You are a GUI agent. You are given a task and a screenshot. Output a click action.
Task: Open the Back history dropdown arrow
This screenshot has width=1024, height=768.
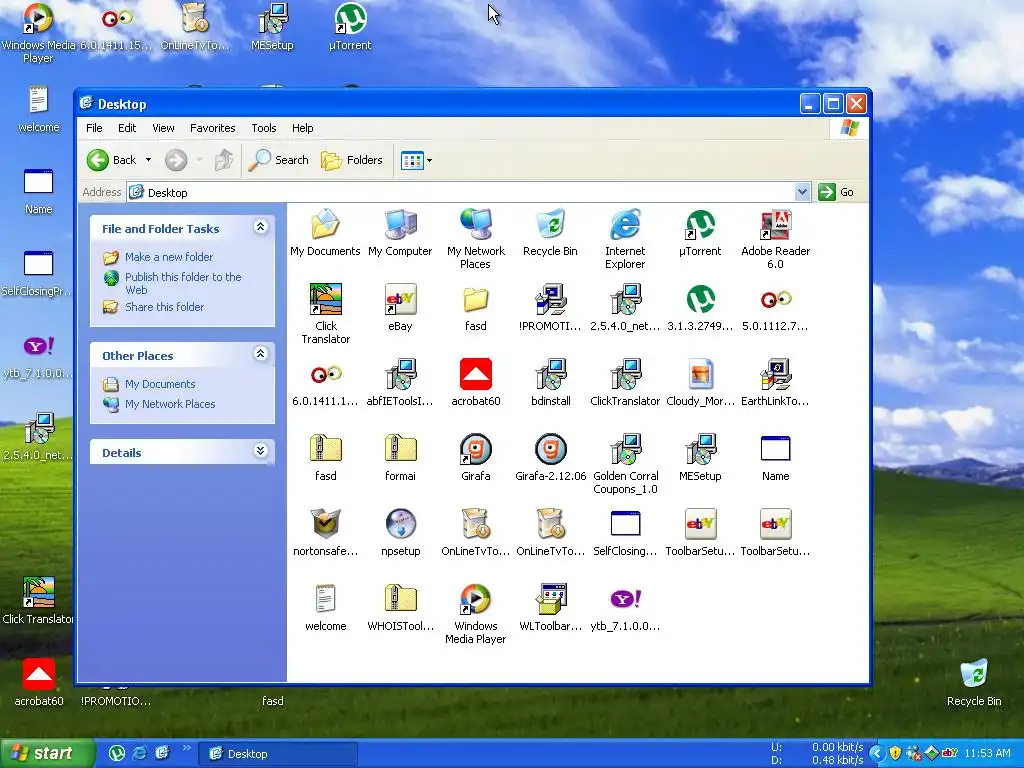tap(148, 160)
